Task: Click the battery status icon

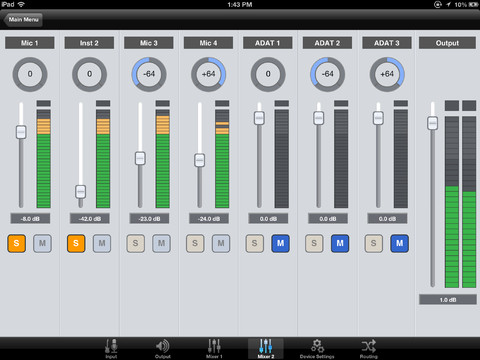Action: pyautogui.click(x=473, y=4)
